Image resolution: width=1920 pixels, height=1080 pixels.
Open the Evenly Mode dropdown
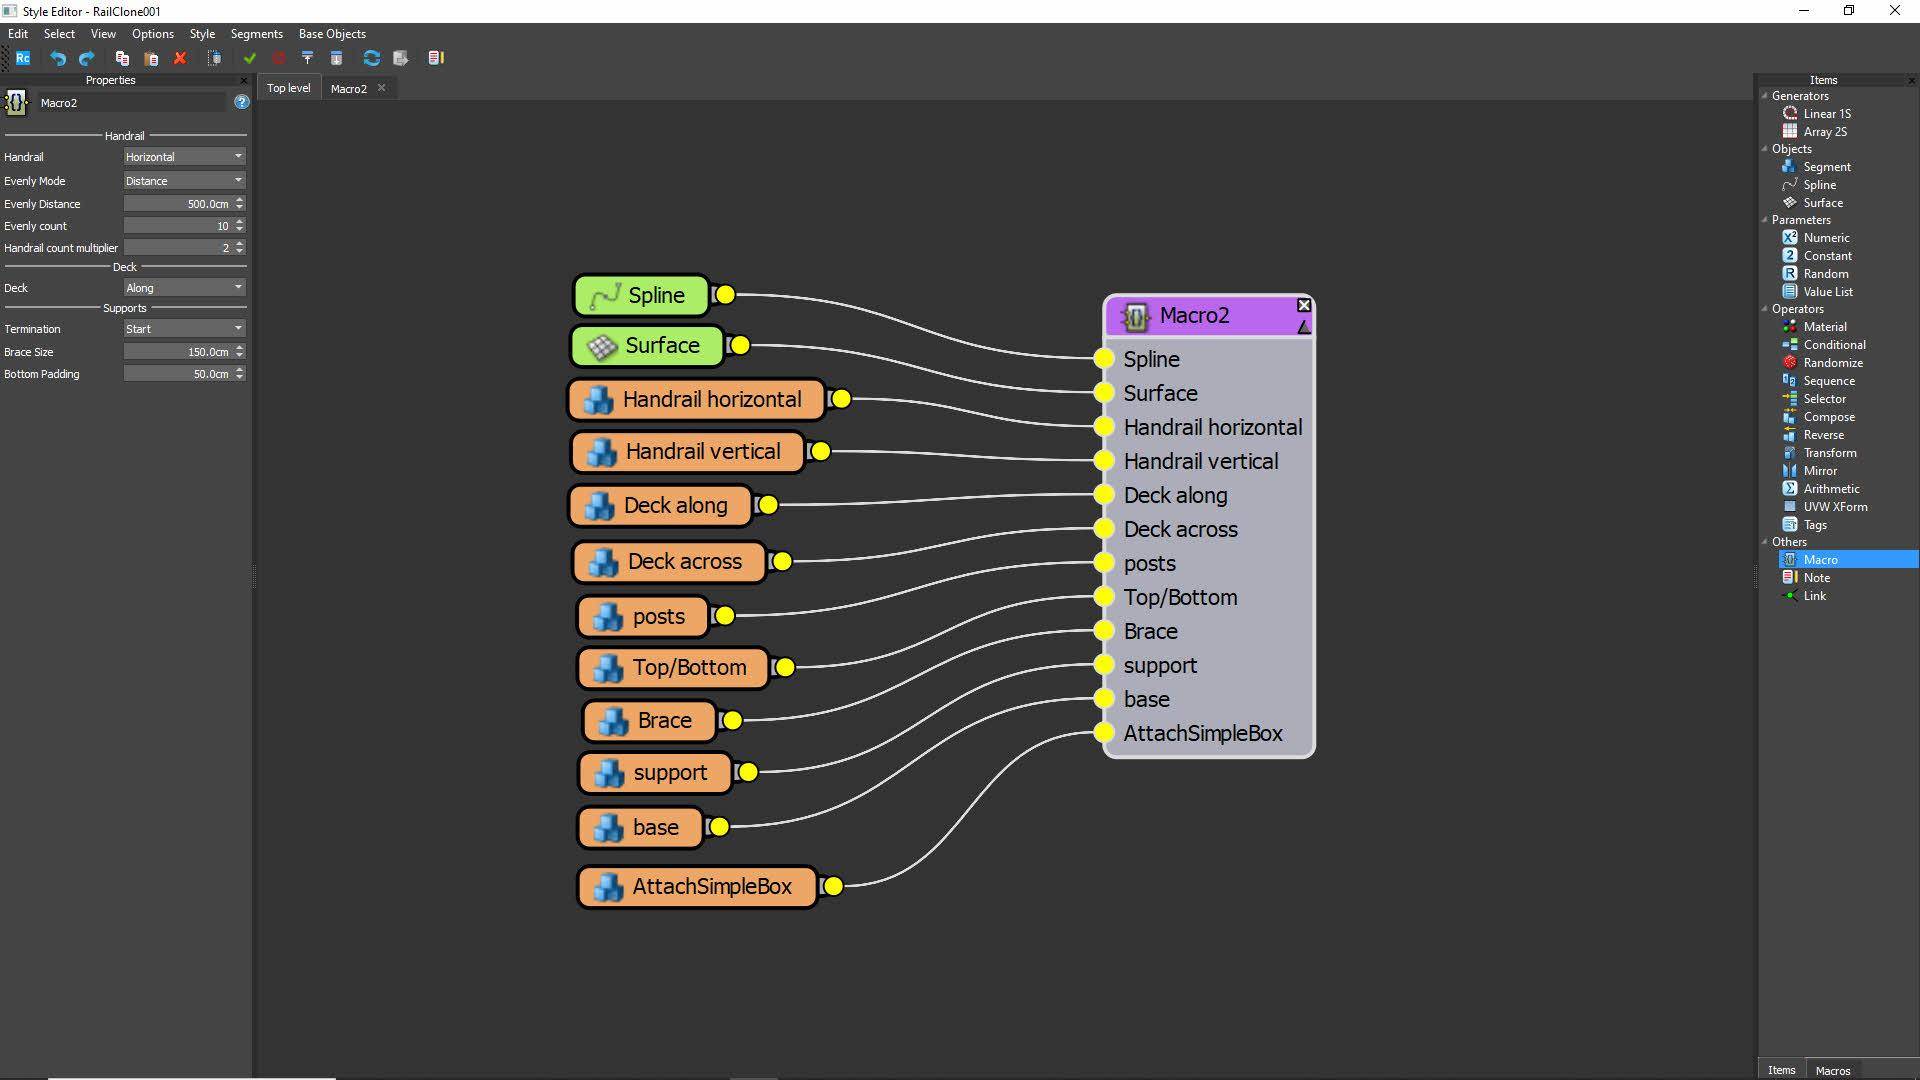click(x=184, y=181)
